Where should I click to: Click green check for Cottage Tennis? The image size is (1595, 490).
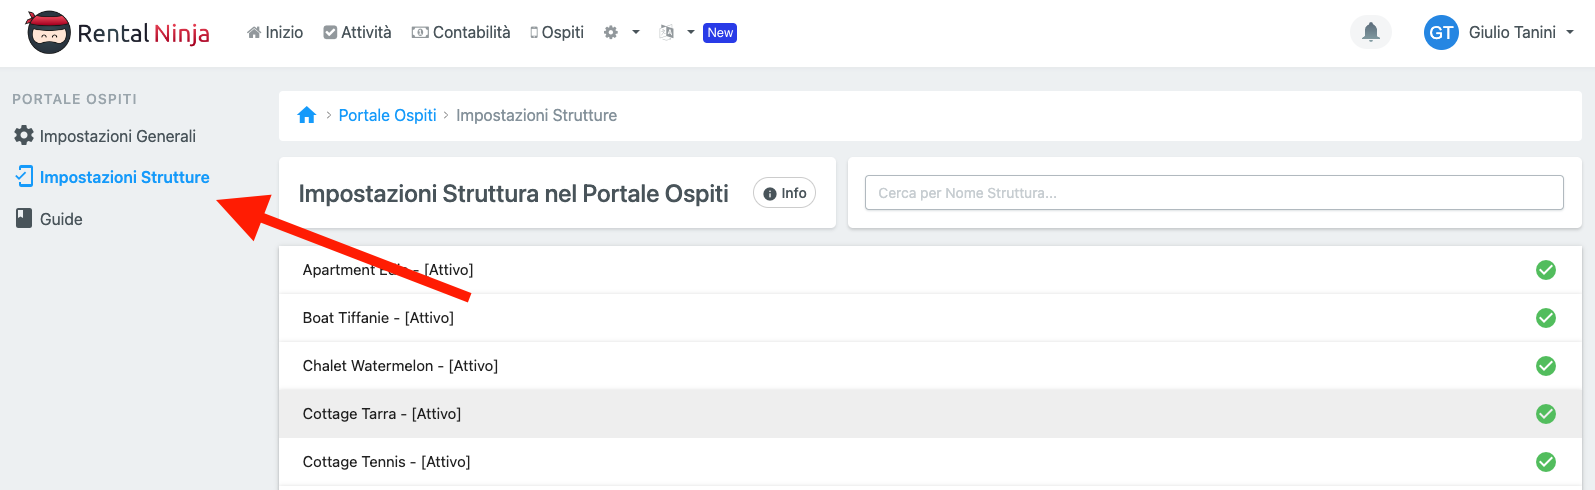1545,462
